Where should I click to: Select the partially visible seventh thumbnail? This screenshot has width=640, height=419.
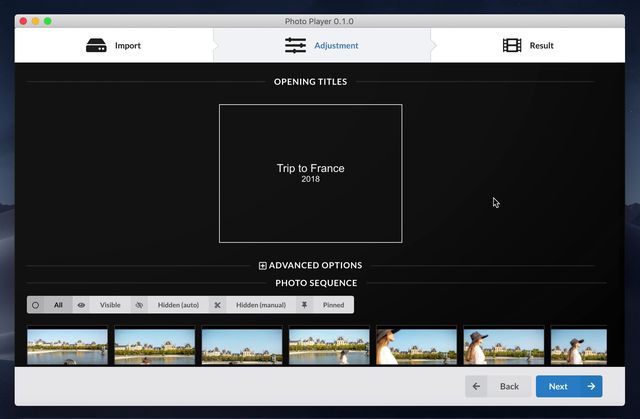click(x=579, y=346)
